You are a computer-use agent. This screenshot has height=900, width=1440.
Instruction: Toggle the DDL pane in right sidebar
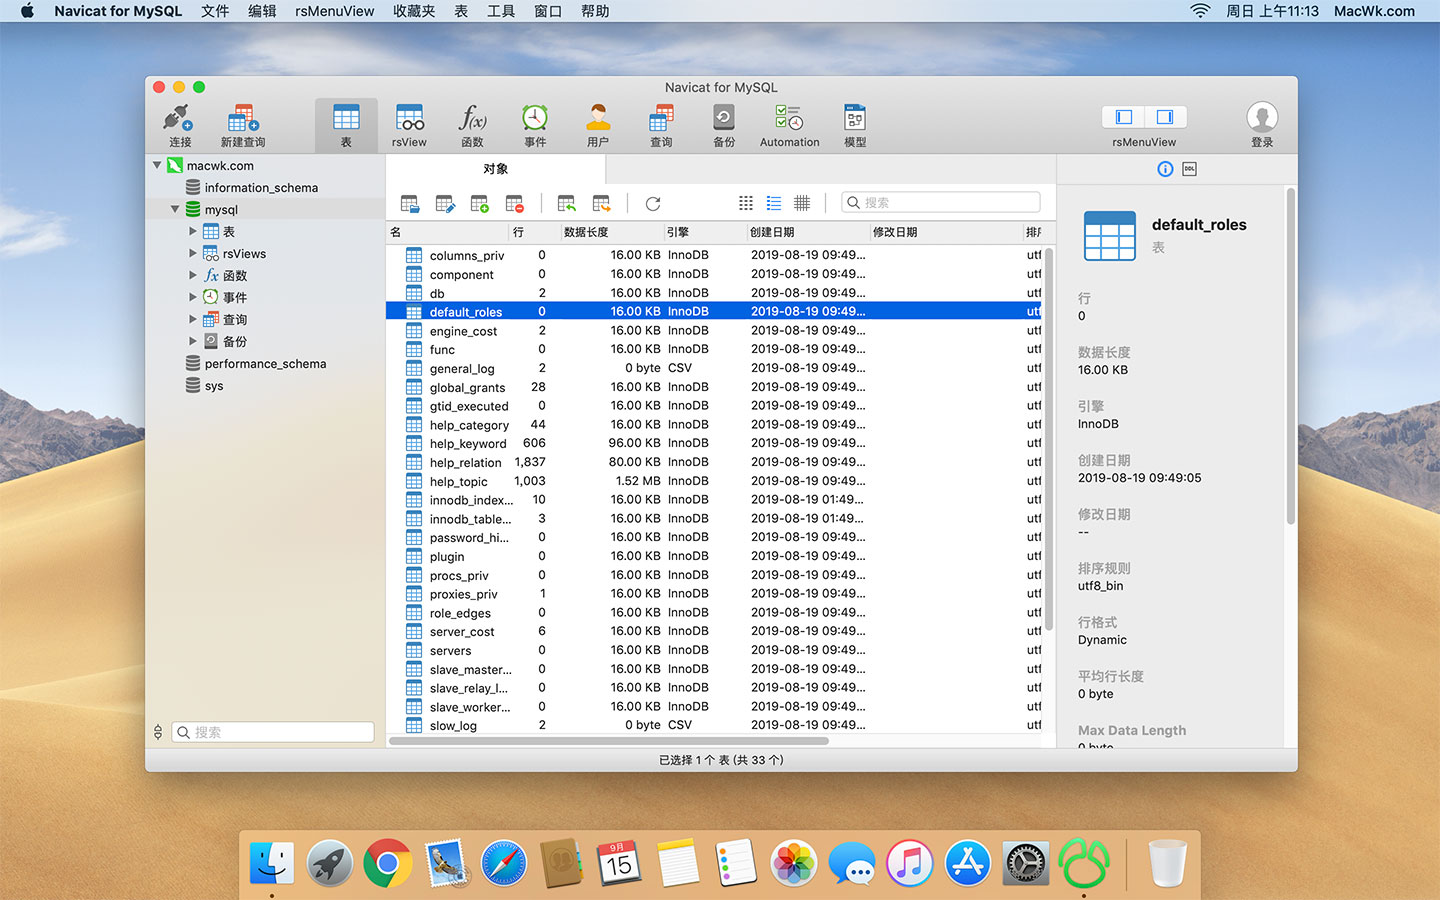[1189, 168]
